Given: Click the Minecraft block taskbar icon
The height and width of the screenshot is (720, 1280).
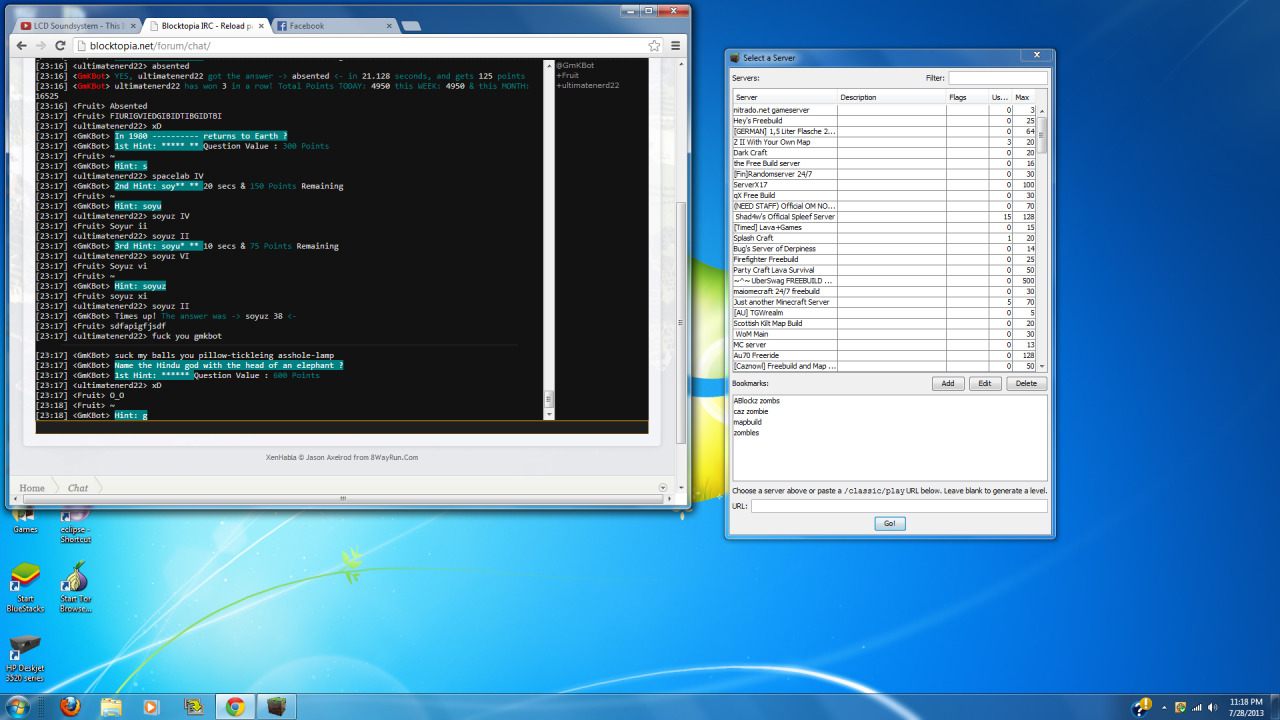Looking at the screenshot, I should click(x=276, y=707).
